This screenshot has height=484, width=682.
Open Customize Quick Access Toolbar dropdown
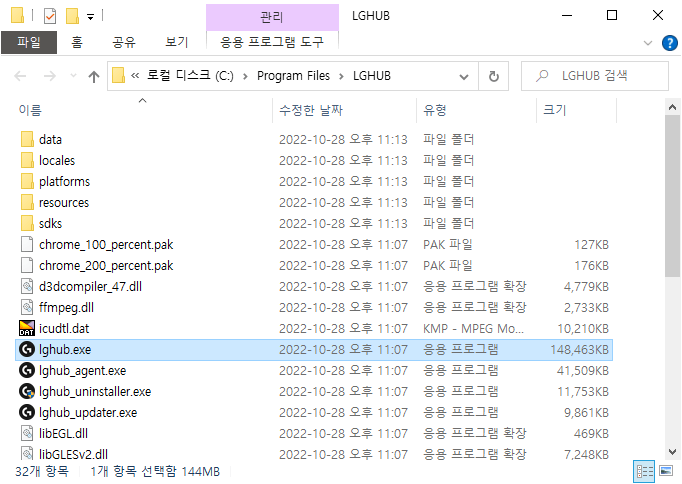(x=90, y=17)
